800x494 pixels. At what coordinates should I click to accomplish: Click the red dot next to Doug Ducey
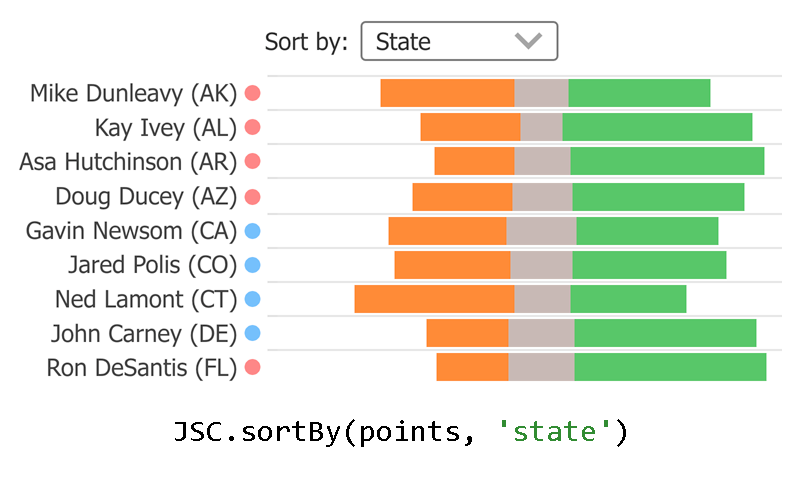253,196
